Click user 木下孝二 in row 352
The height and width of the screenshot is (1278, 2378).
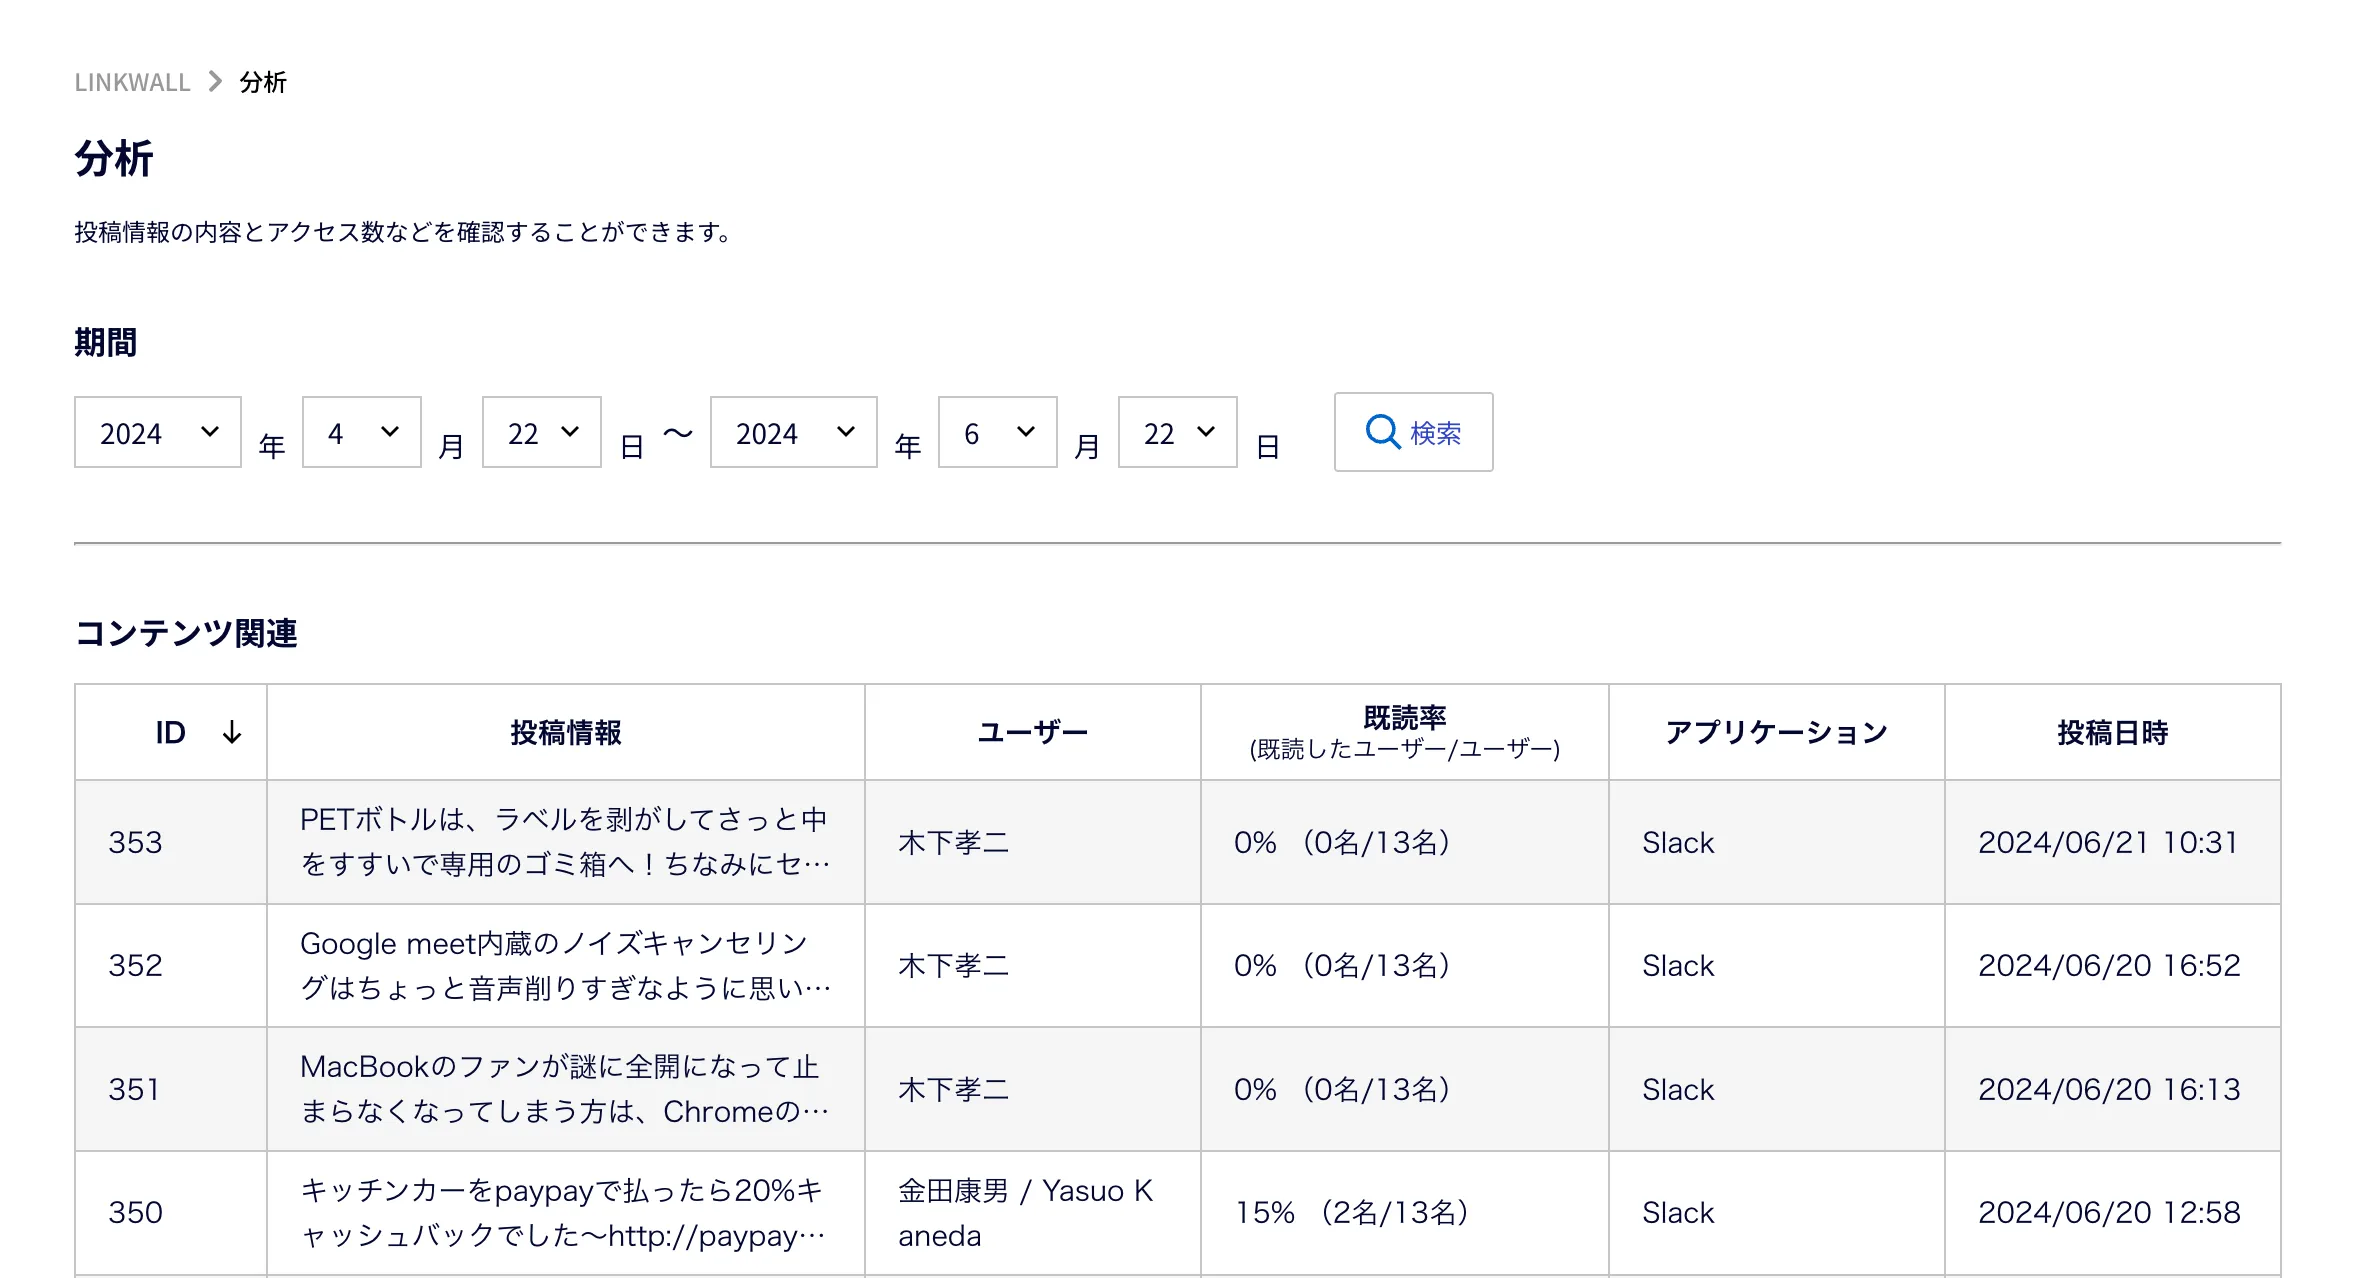point(954,966)
